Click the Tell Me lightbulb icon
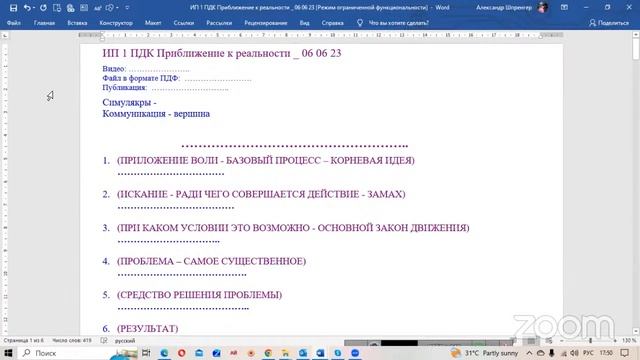Screen dimensions: 640x360 tap(360, 23)
